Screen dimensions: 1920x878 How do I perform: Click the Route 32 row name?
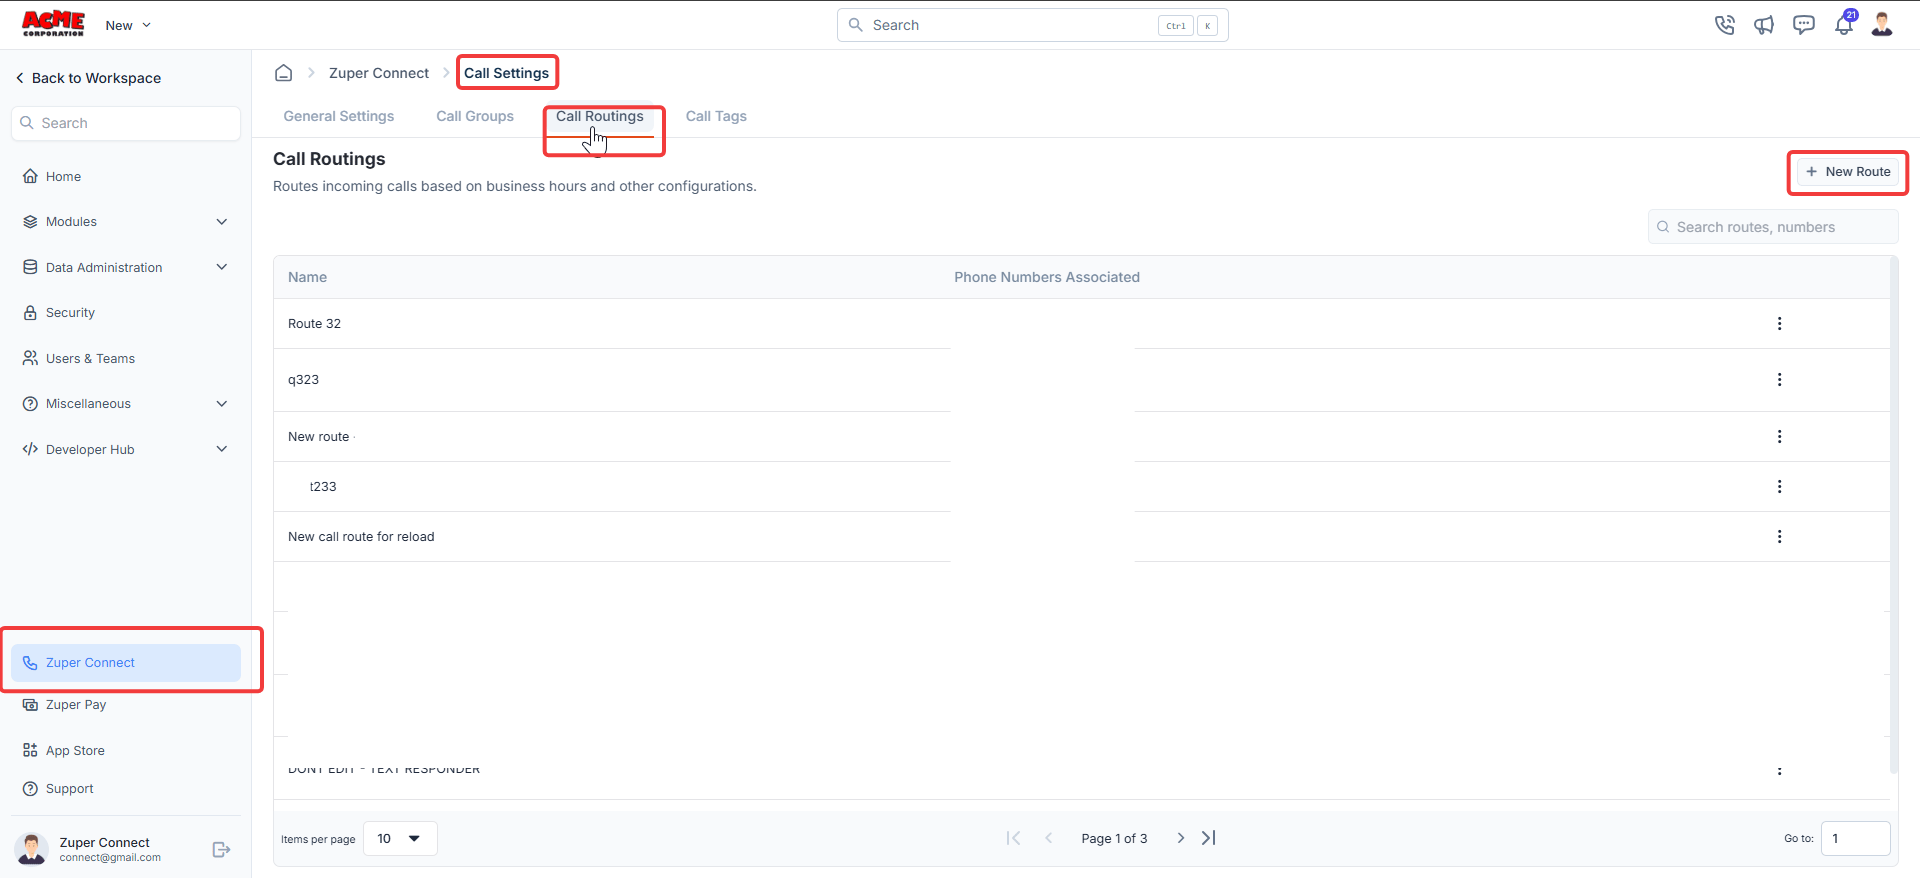tap(315, 324)
